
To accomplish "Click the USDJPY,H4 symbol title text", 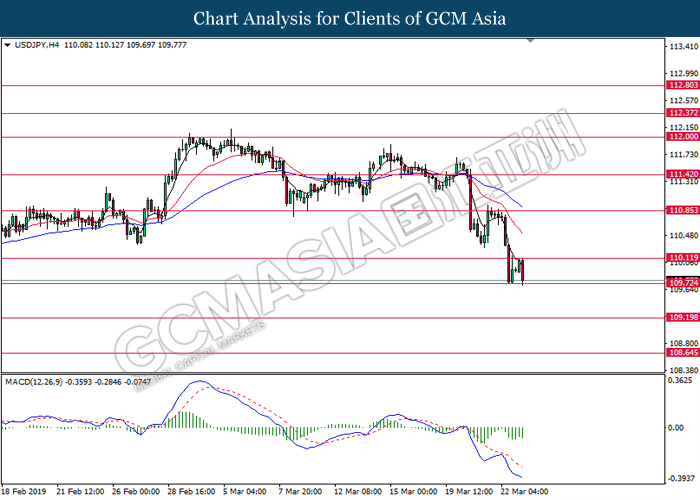I will (37, 45).
